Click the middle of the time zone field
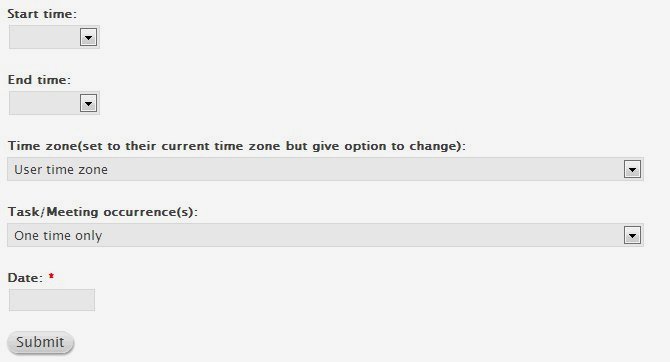 pos(325,169)
